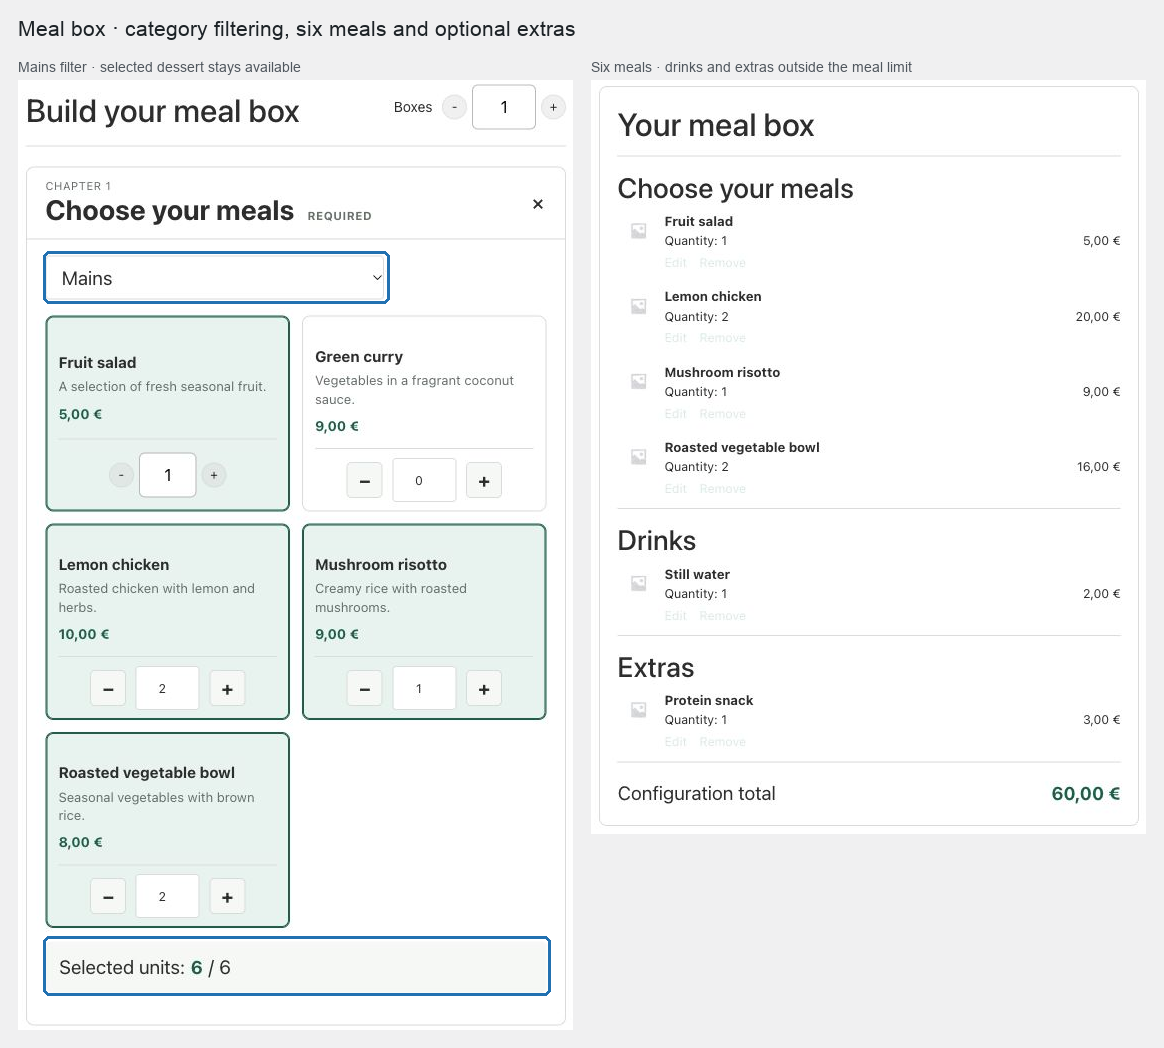Click the Roasted vegetable bowl summary image placeholder
The height and width of the screenshot is (1048, 1164).
[x=638, y=456]
